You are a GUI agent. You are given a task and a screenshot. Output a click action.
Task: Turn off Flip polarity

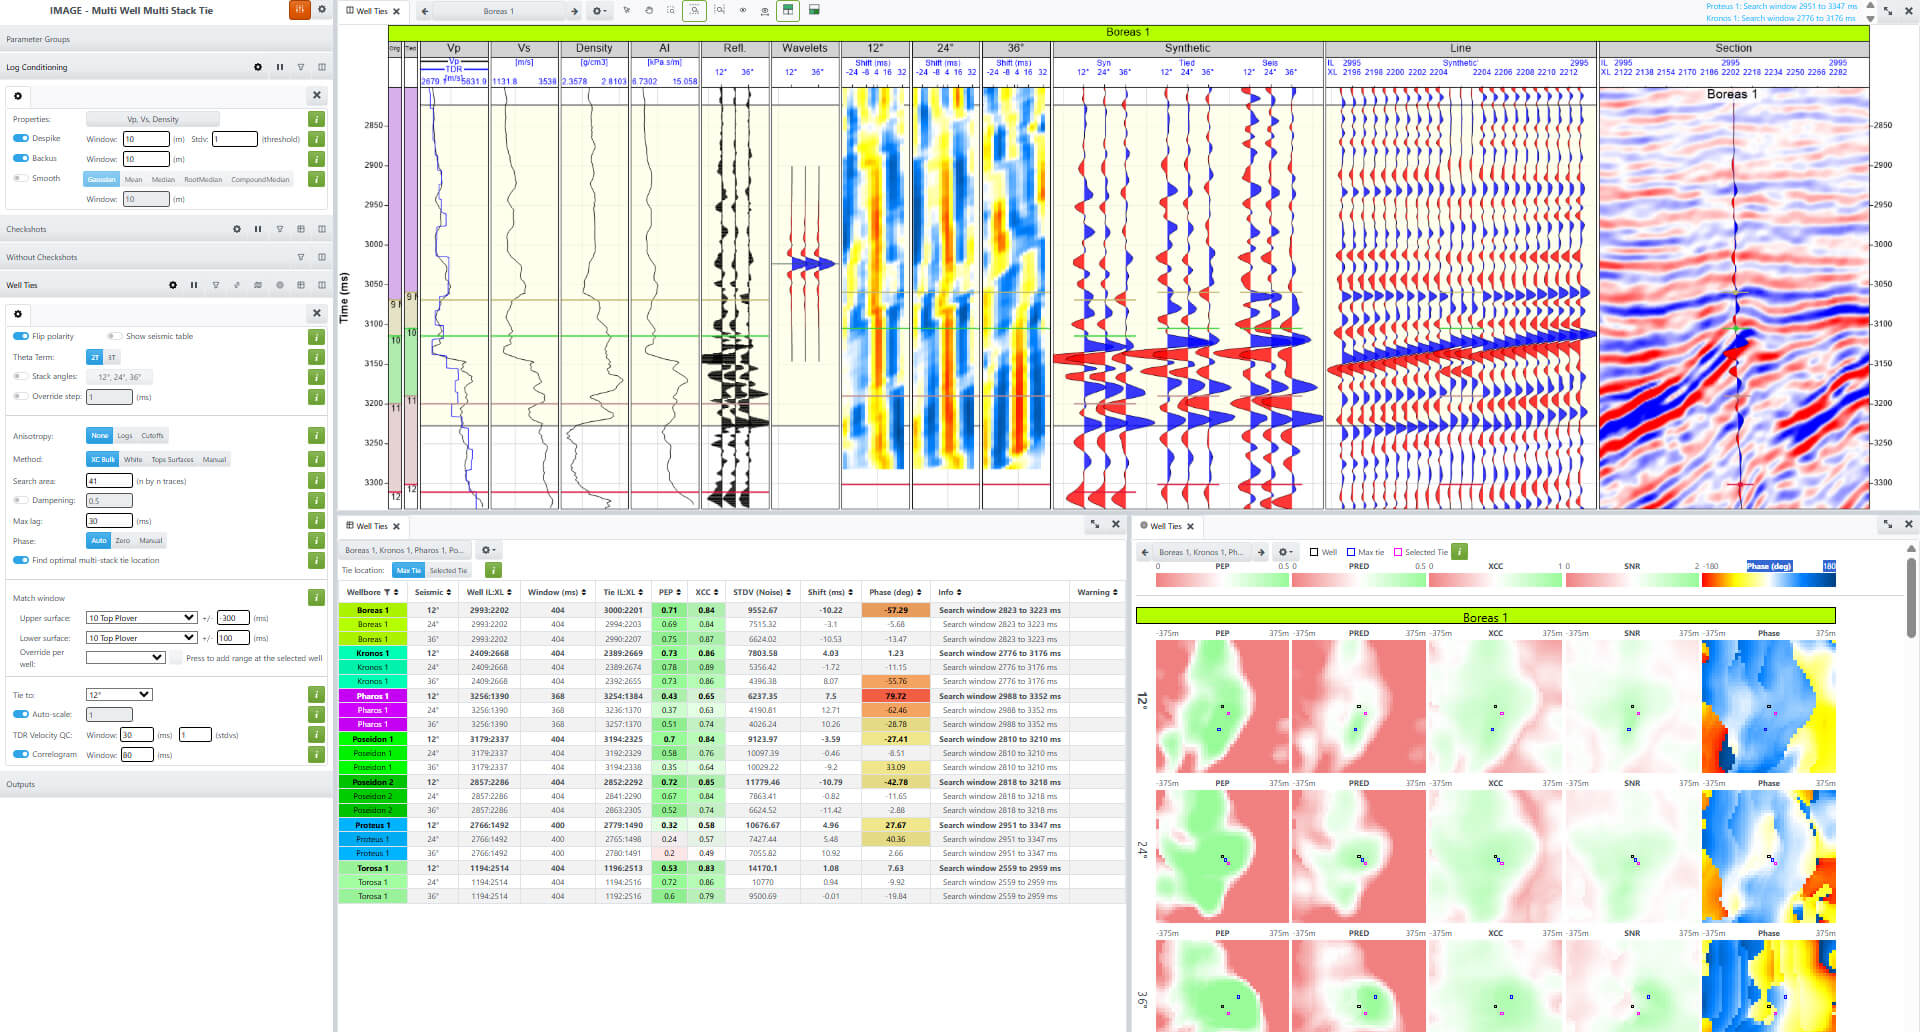coord(21,337)
